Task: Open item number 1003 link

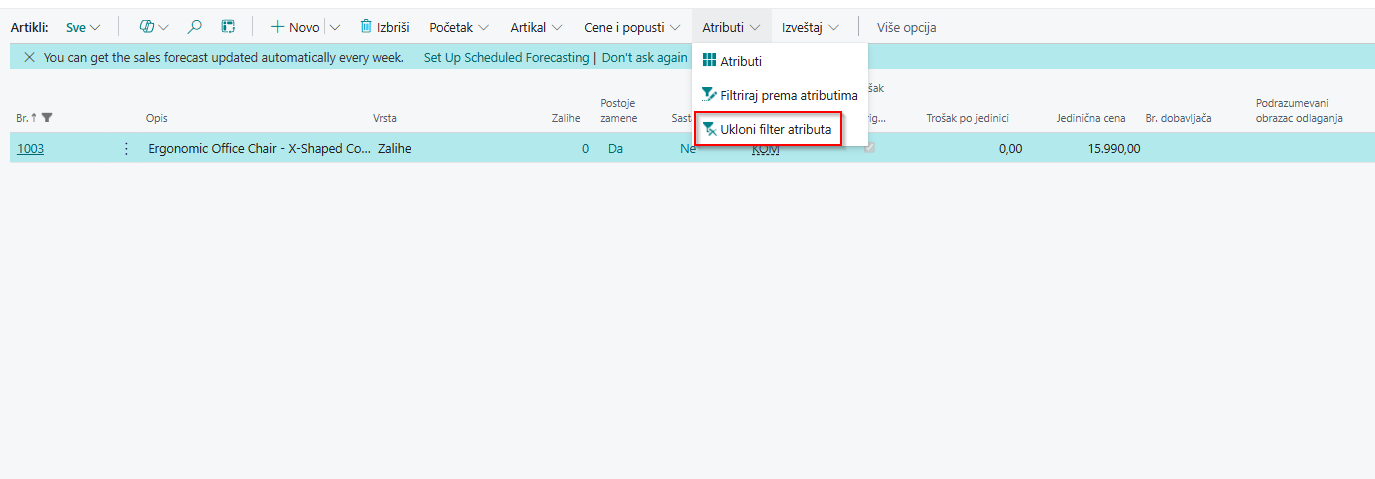Action: coord(30,149)
